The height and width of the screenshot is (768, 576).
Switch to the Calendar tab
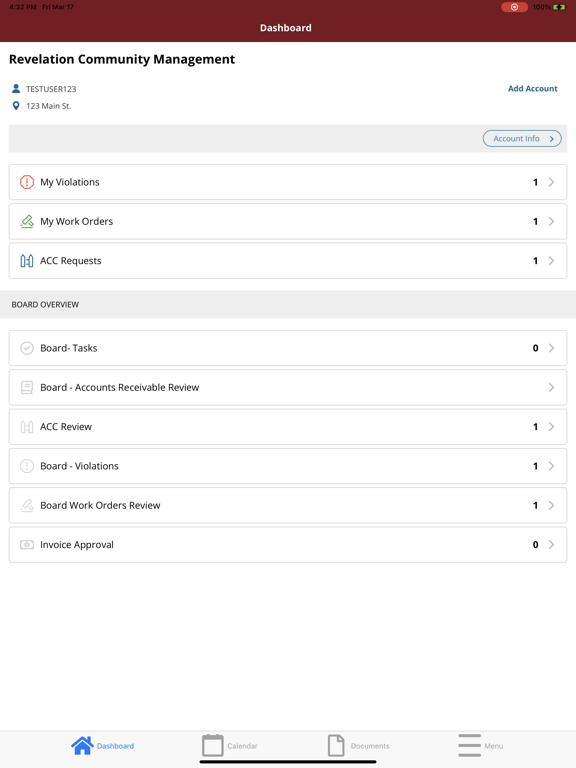tap(230, 745)
